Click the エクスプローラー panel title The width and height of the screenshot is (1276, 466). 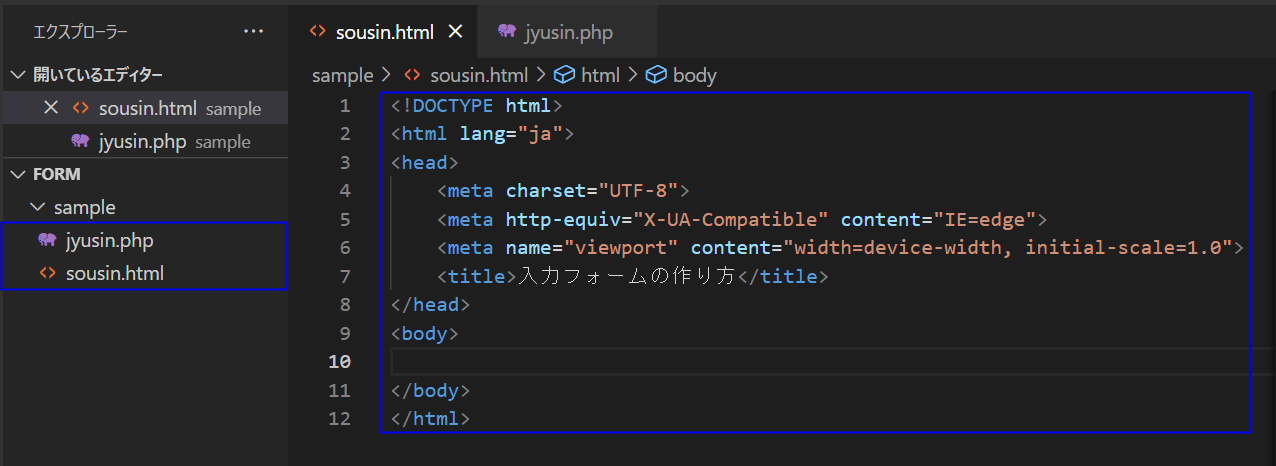tap(80, 32)
